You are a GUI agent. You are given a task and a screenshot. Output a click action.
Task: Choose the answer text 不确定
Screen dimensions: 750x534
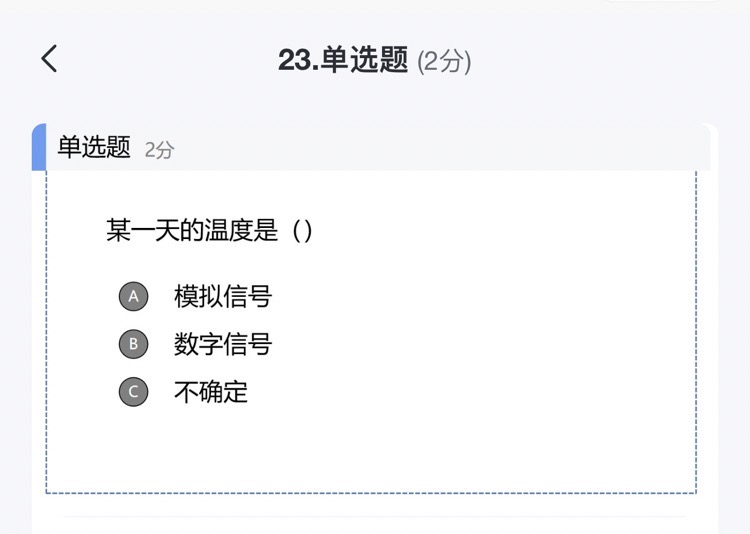click(211, 392)
